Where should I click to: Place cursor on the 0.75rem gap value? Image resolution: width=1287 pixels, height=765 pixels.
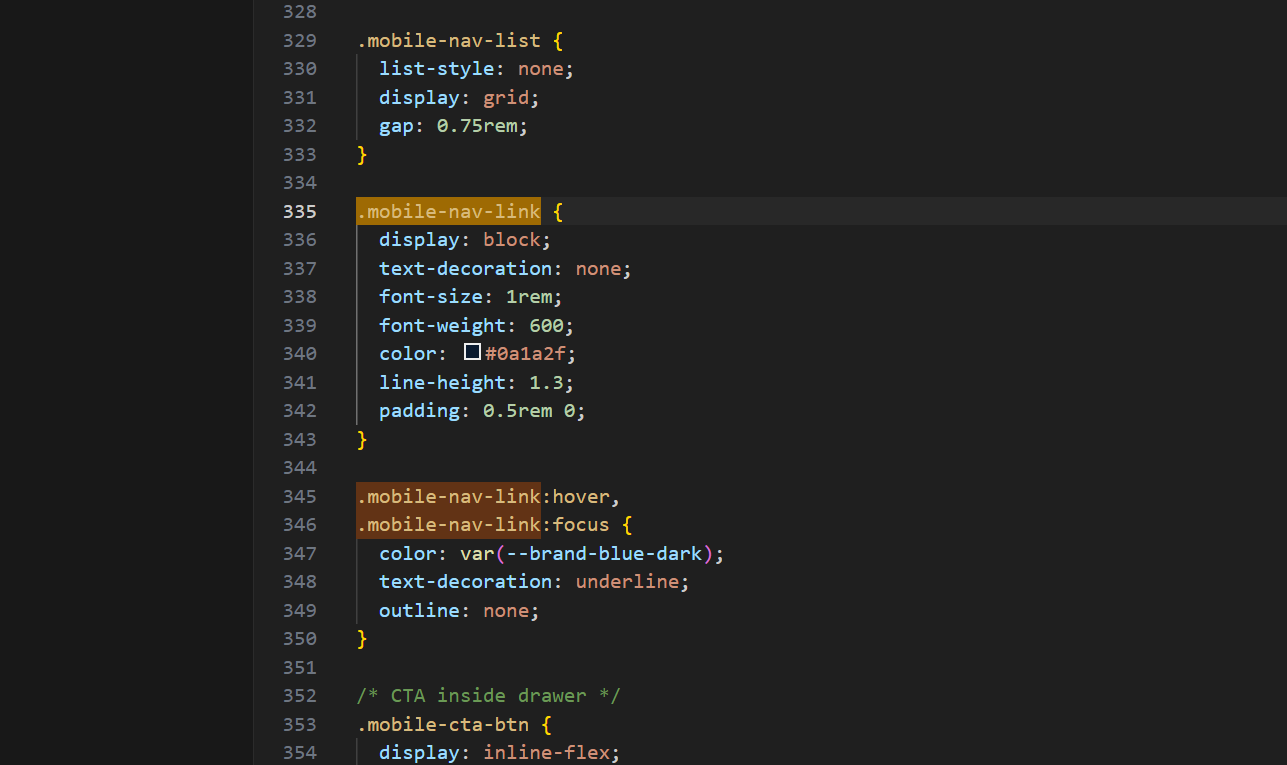click(481, 126)
